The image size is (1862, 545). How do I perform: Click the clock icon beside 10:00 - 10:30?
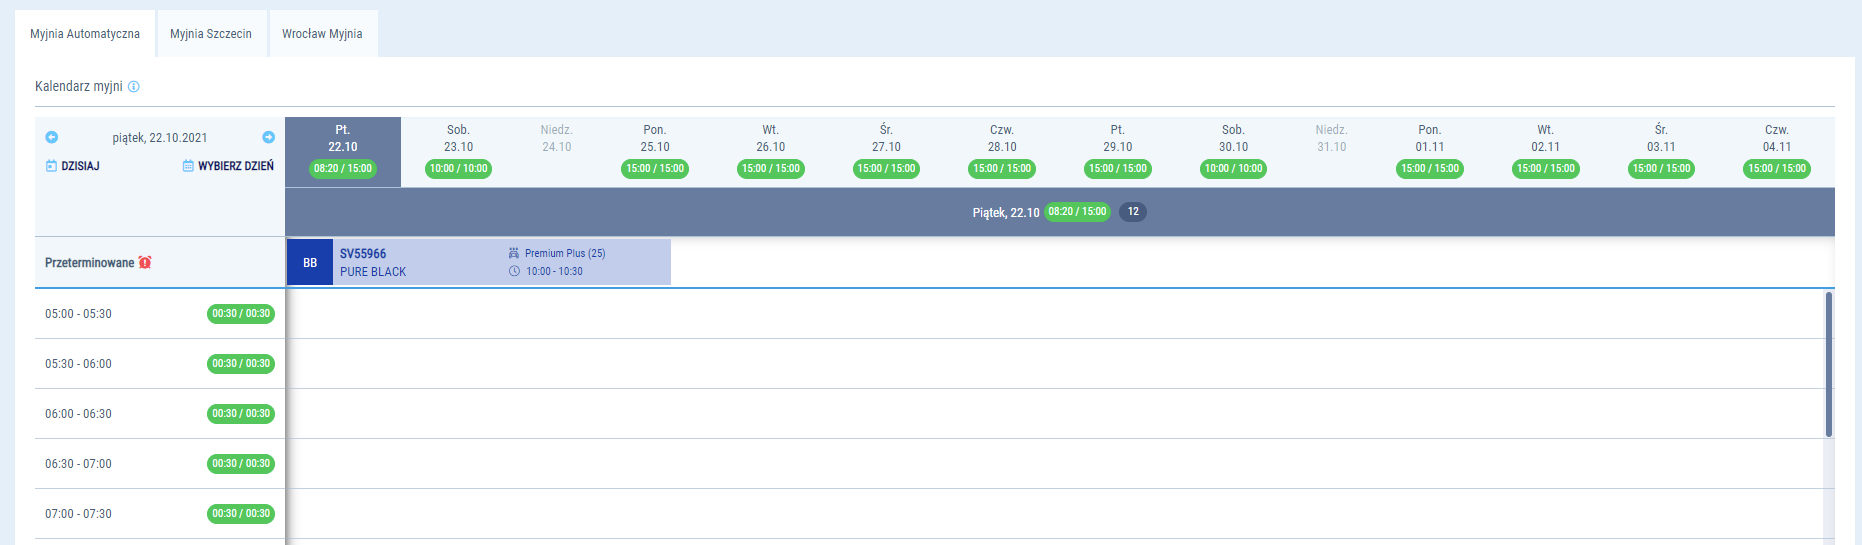tap(514, 271)
